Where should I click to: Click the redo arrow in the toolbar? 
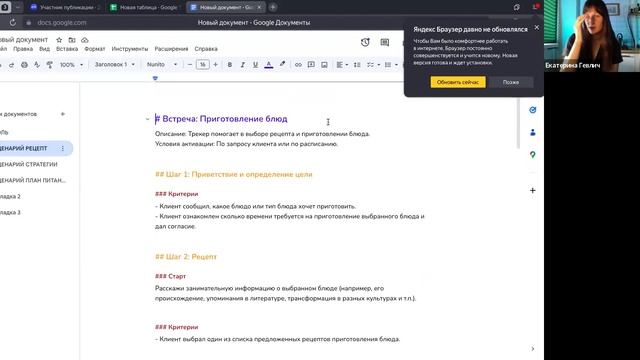tap(11, 64)
